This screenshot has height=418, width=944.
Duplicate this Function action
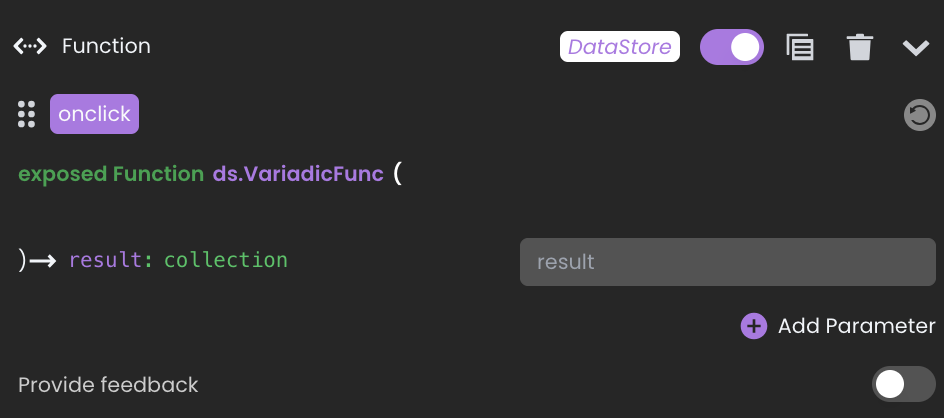pos(800,47)
